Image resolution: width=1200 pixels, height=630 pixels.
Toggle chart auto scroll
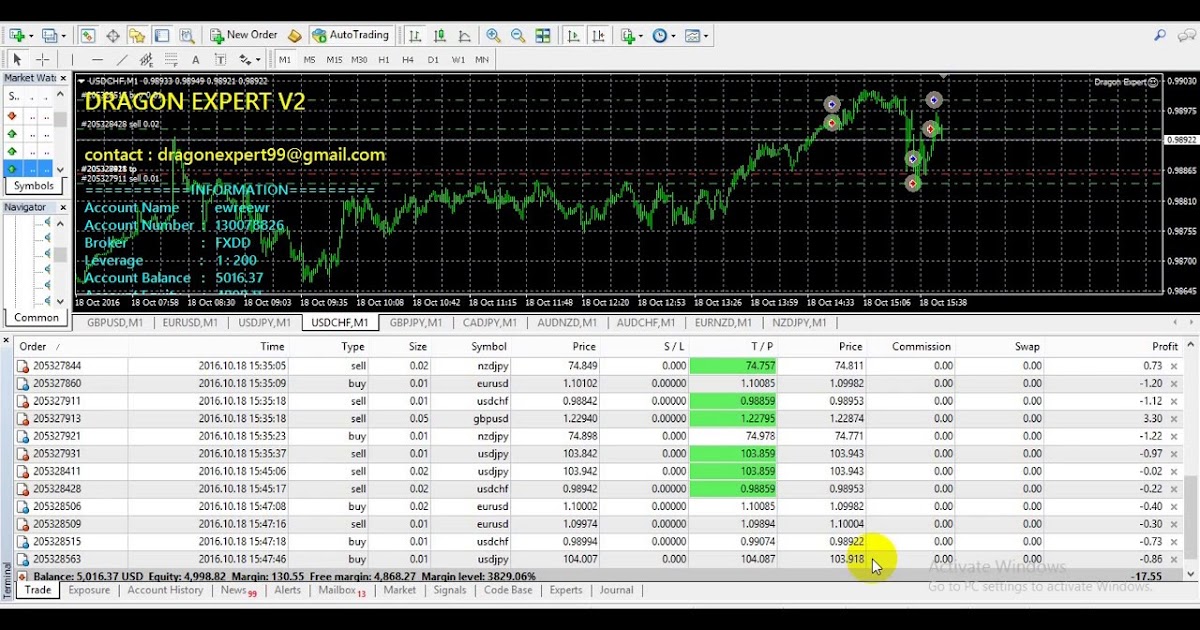click(573, 35)
